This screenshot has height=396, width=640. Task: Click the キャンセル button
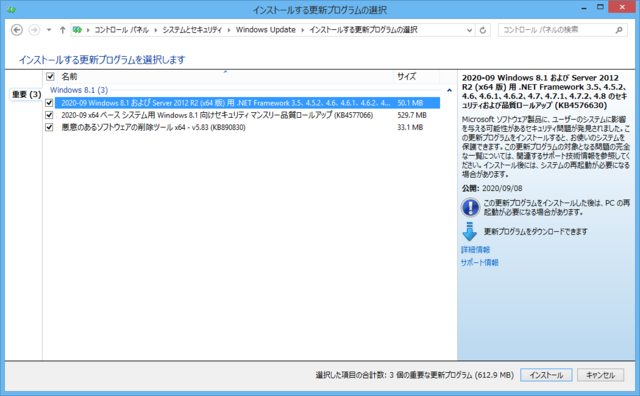[x=600, y=375]
